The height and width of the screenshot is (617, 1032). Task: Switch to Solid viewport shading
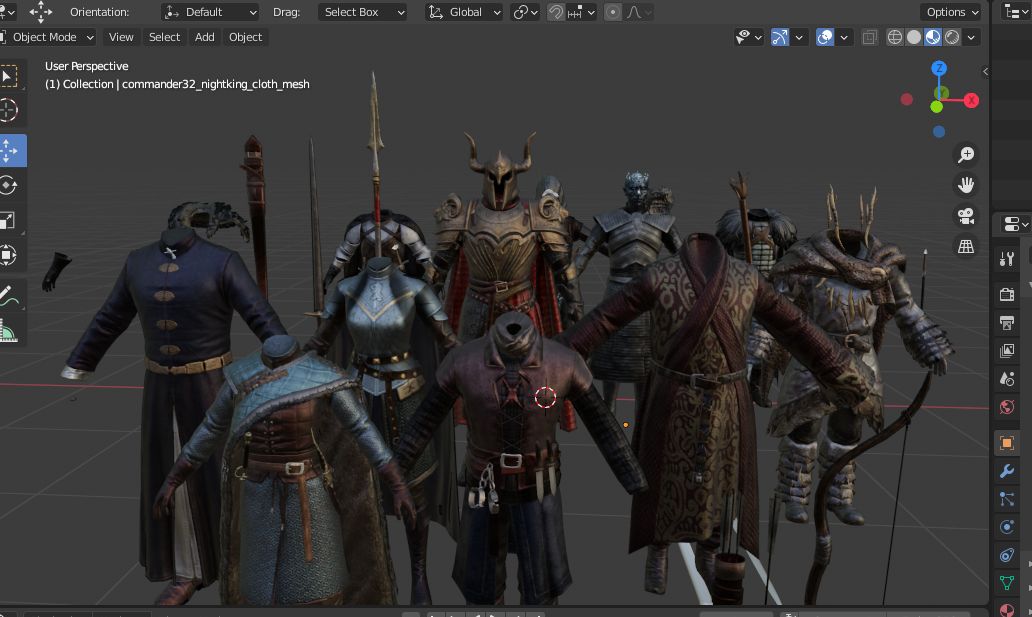(914, 38)
